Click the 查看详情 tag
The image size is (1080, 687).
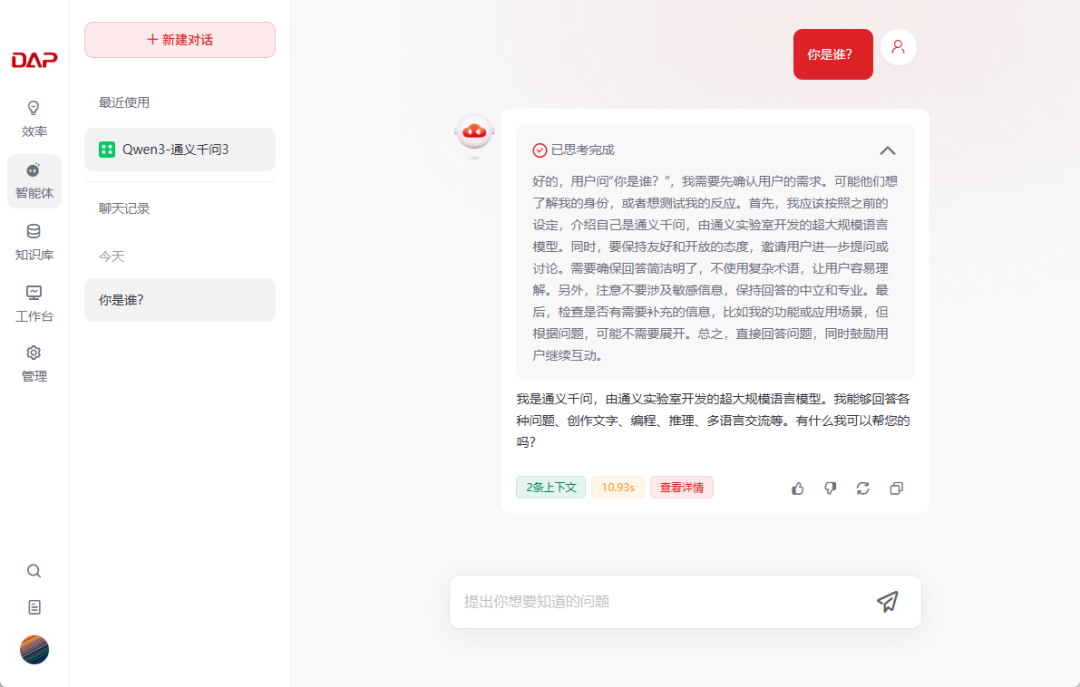coord(681,488)
